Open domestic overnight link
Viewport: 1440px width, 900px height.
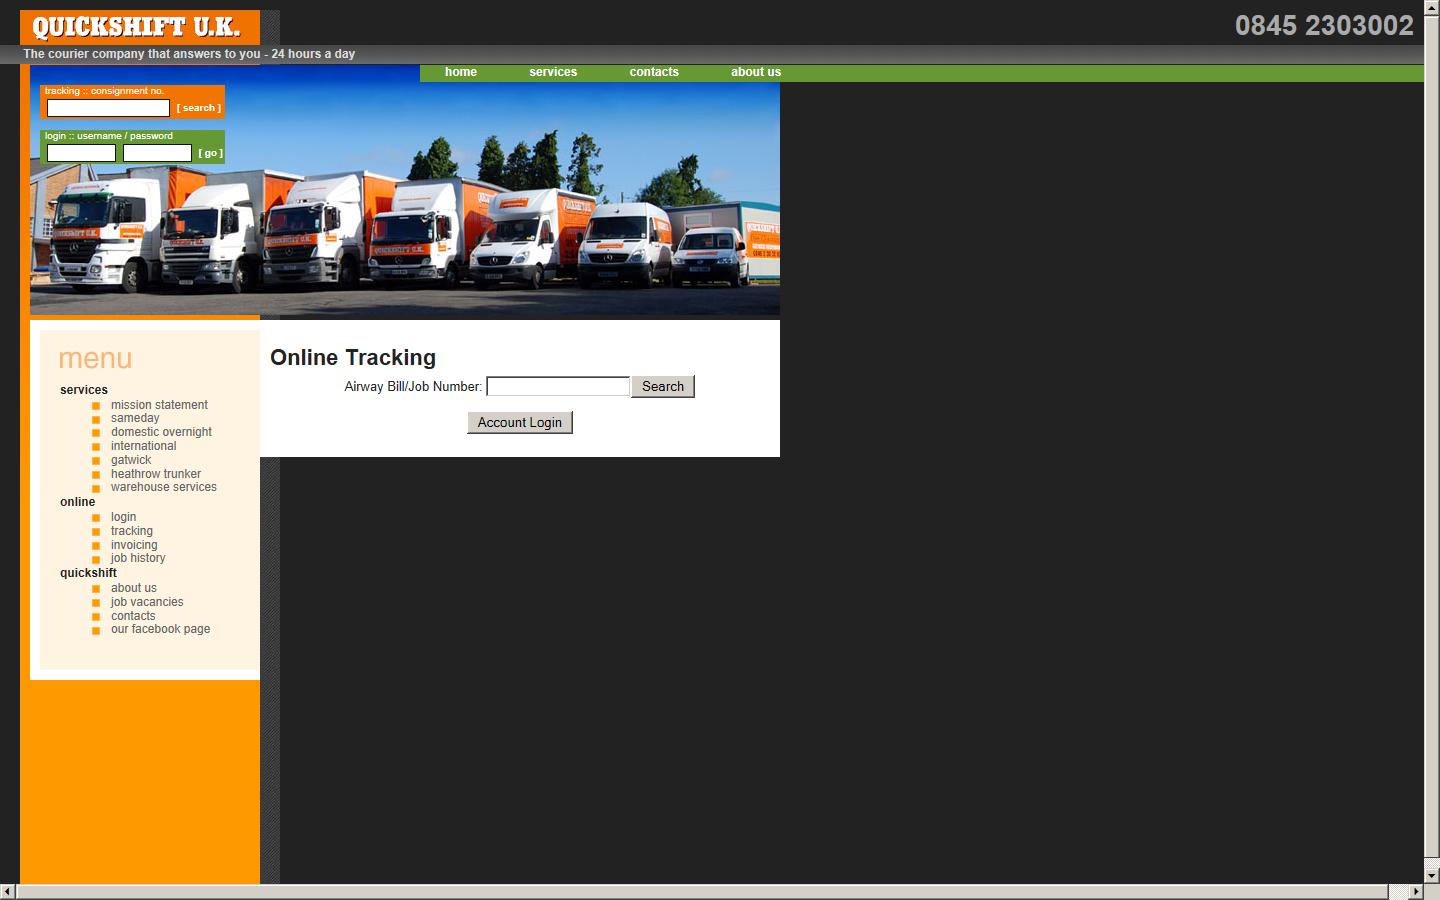161,432
